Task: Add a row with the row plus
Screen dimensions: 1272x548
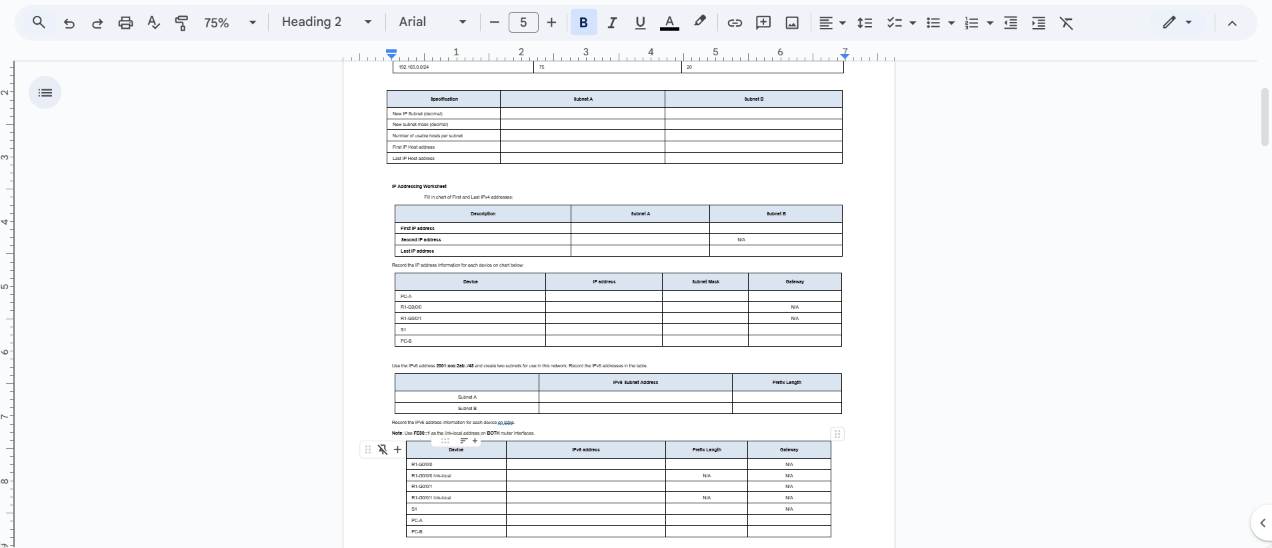Action: 397,450
